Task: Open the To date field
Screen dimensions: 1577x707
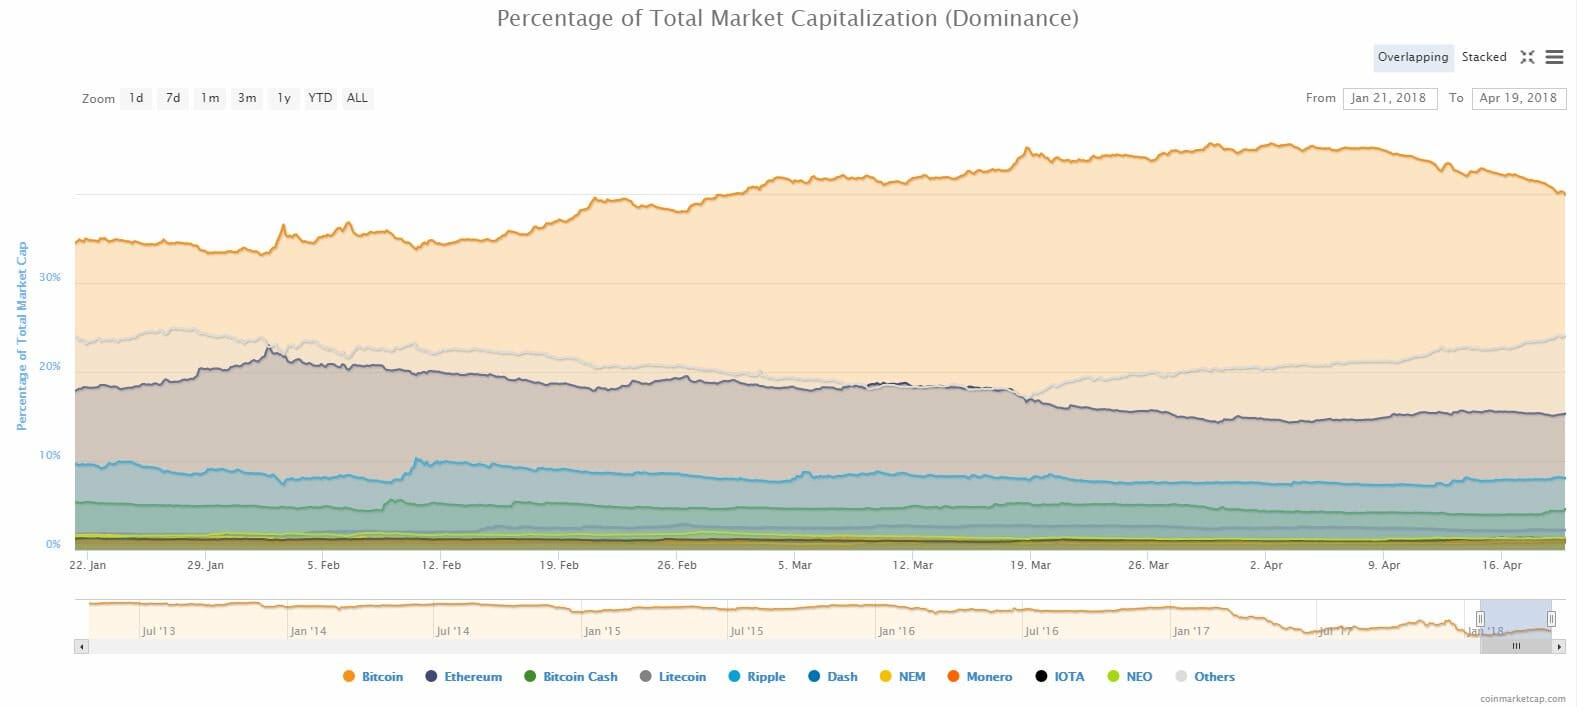Action: coord(1518,98)
